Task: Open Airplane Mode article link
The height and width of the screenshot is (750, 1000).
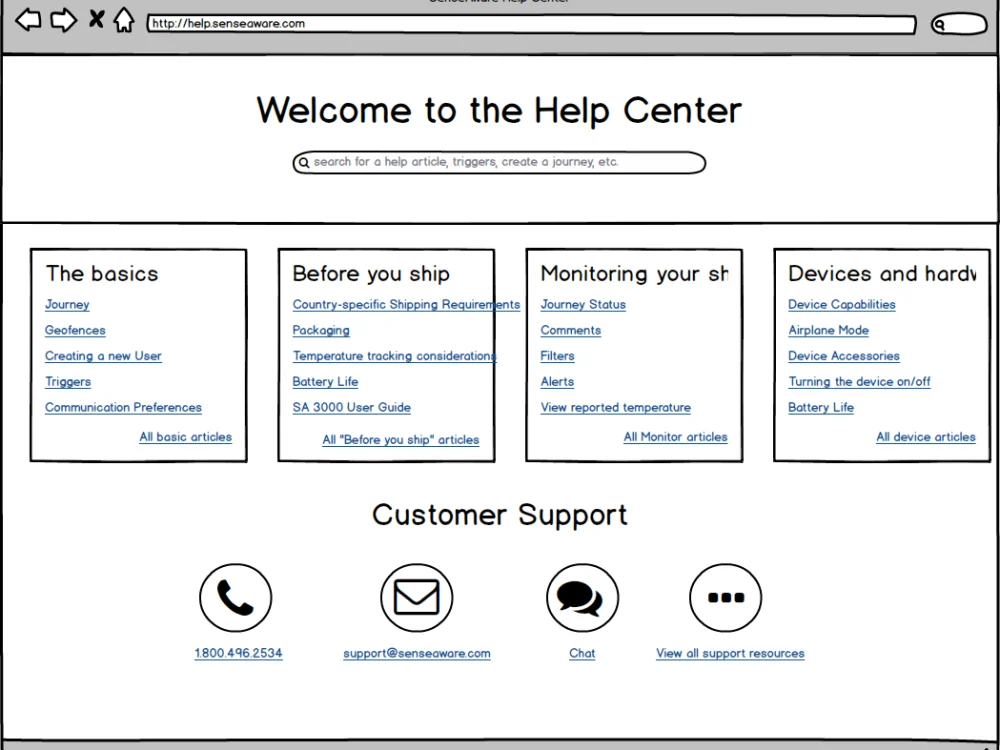Action: coord(828,330)
